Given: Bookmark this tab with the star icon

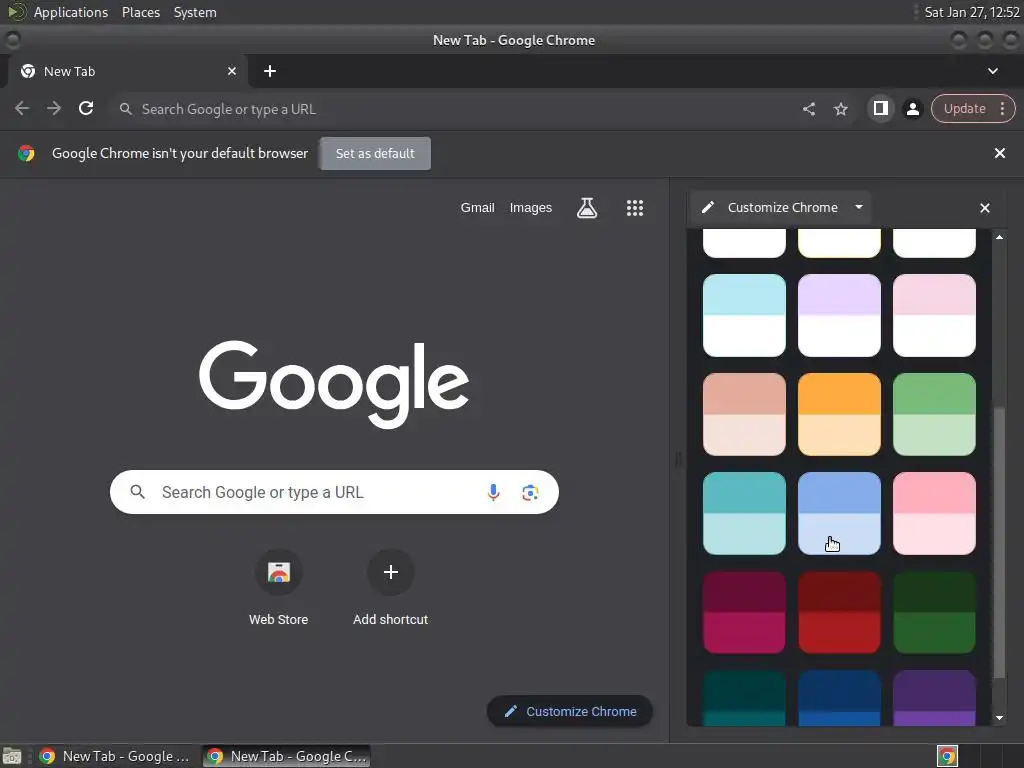Looking at the screenshot, I should click(x=840, y=109).
